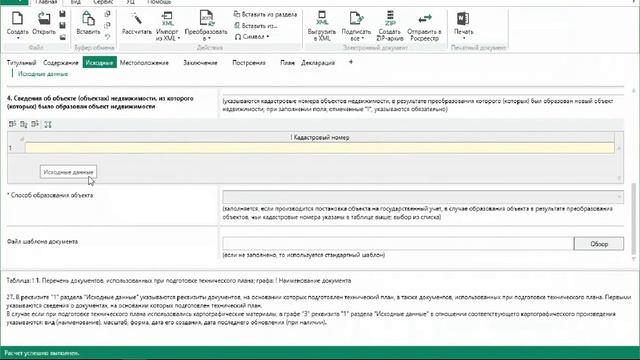Open the Помощь ribbon tab
The image size is (640, 360).
point(159,2)
